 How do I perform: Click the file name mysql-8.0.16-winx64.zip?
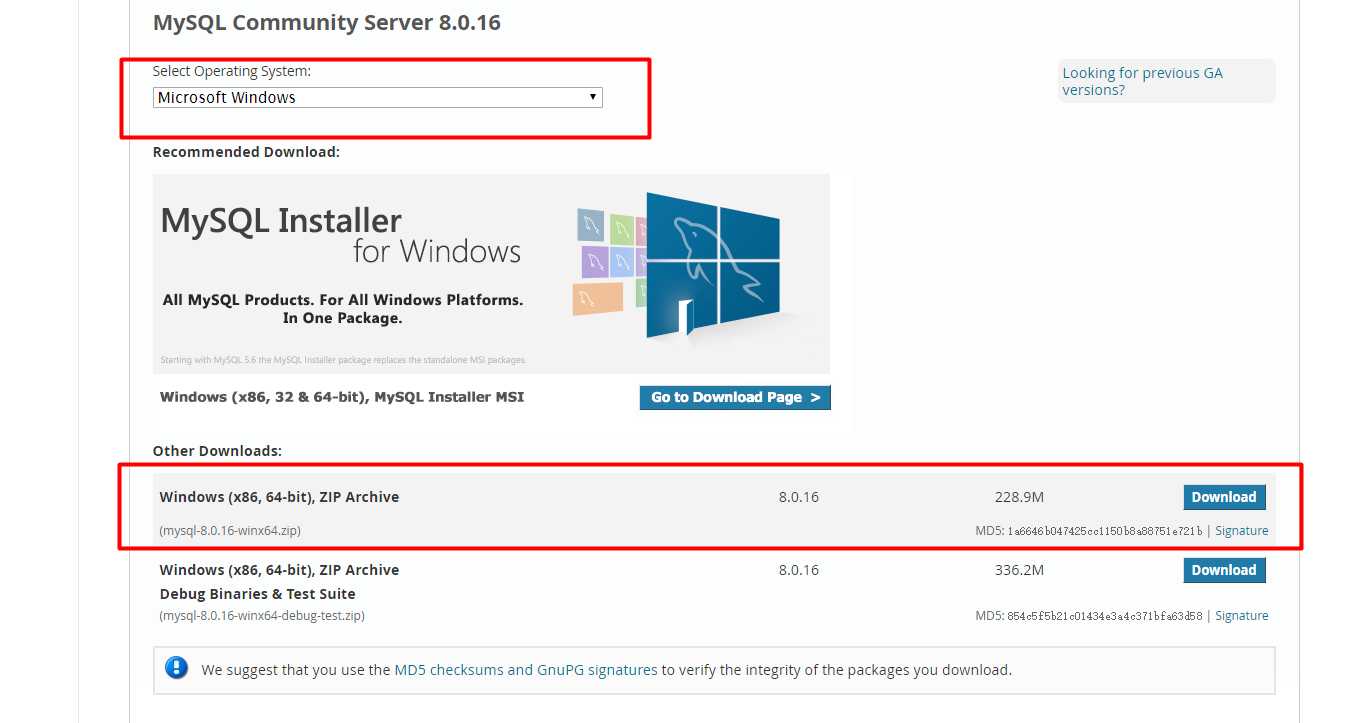click(230, 531)
